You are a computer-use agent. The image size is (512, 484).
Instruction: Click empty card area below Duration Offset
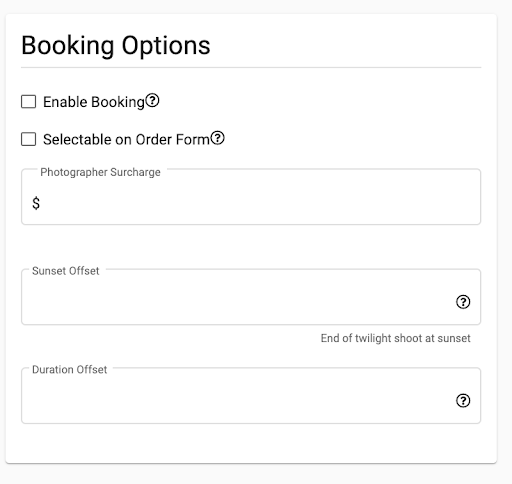pyautogui.click(x=251, y=443)
